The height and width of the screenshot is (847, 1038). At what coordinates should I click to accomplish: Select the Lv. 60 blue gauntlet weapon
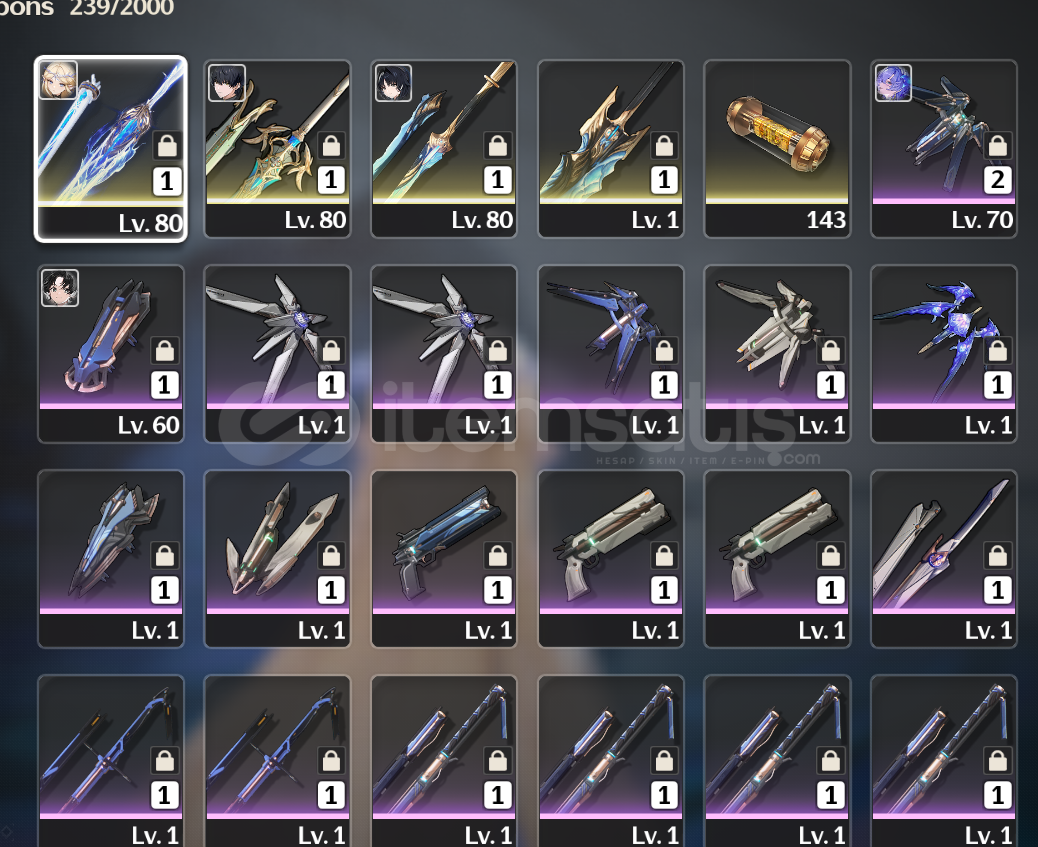tap(111, 354)
